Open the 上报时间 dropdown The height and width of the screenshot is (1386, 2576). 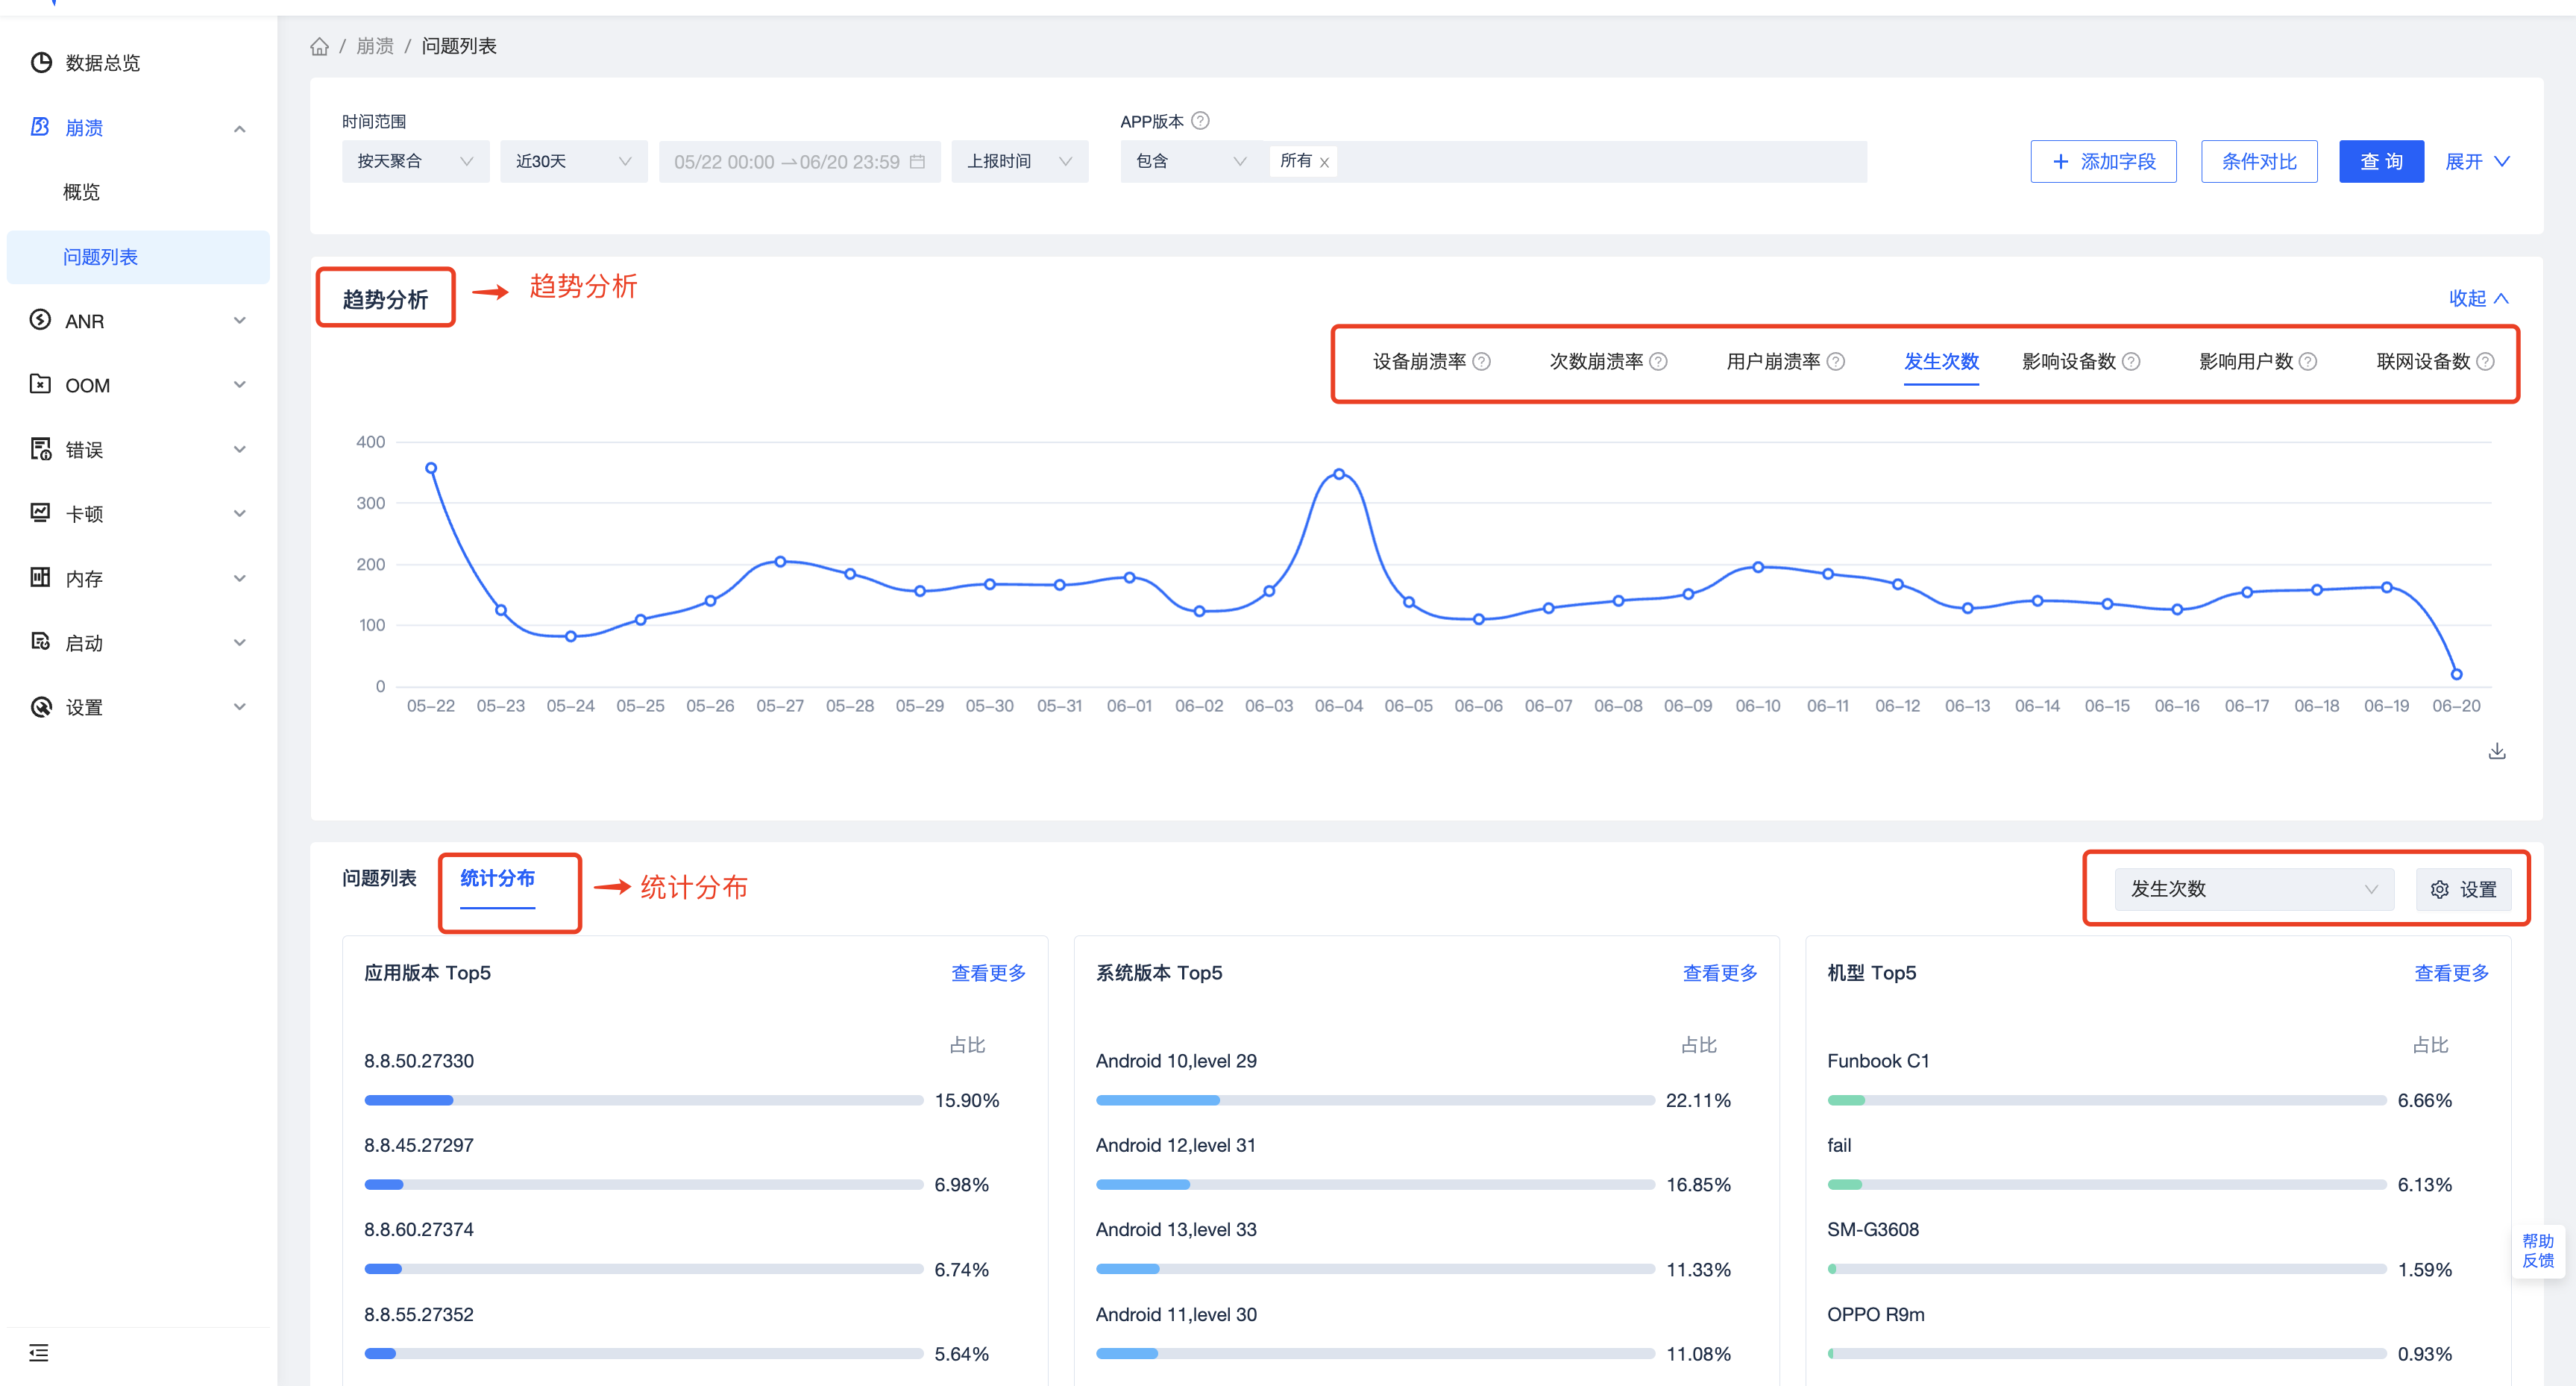[1019, 161]
